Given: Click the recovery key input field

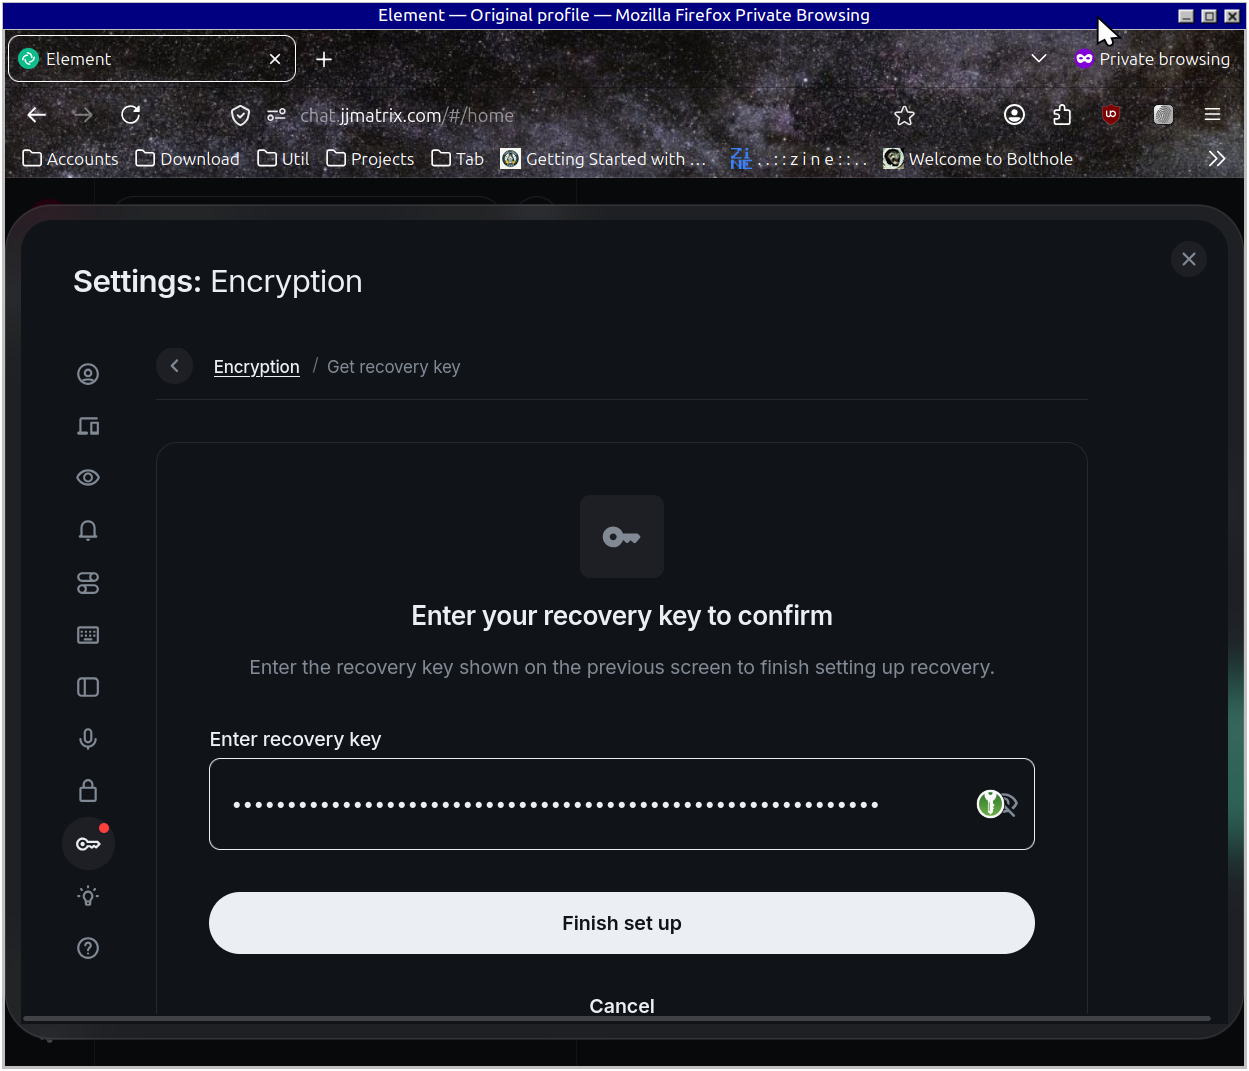Looking at the screenshot, I should (622, 804).
